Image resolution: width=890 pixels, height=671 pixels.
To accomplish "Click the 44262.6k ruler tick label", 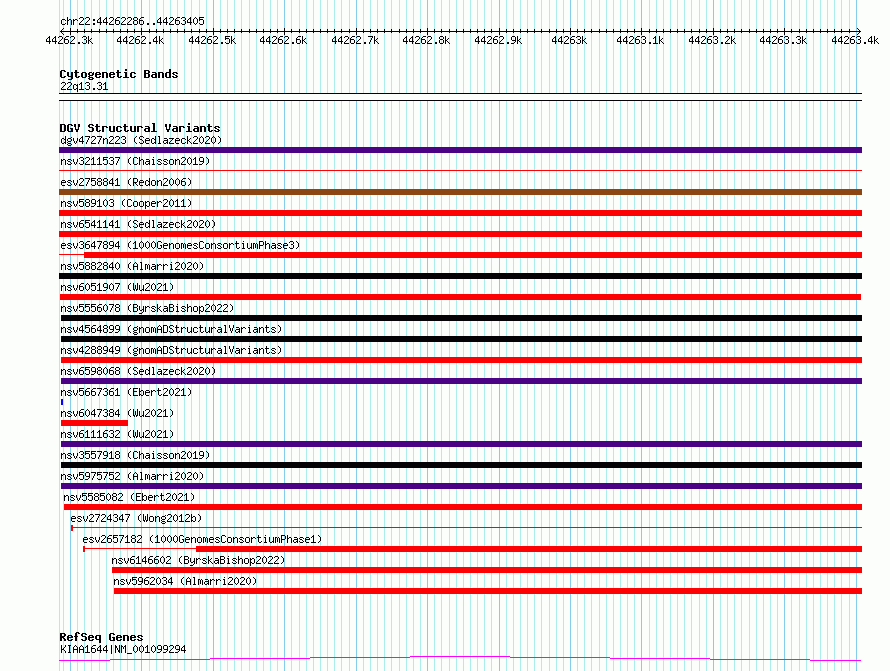I will click(283, 40).
